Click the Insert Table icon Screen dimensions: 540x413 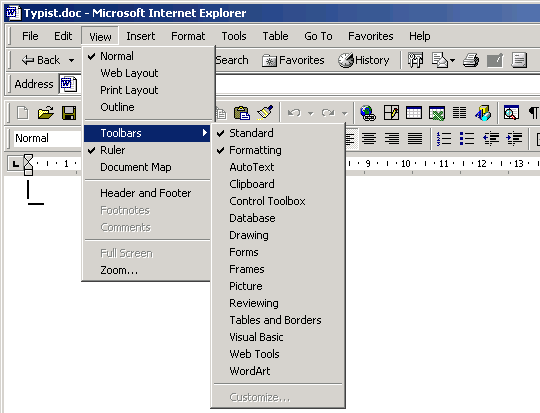pos(414,113)
